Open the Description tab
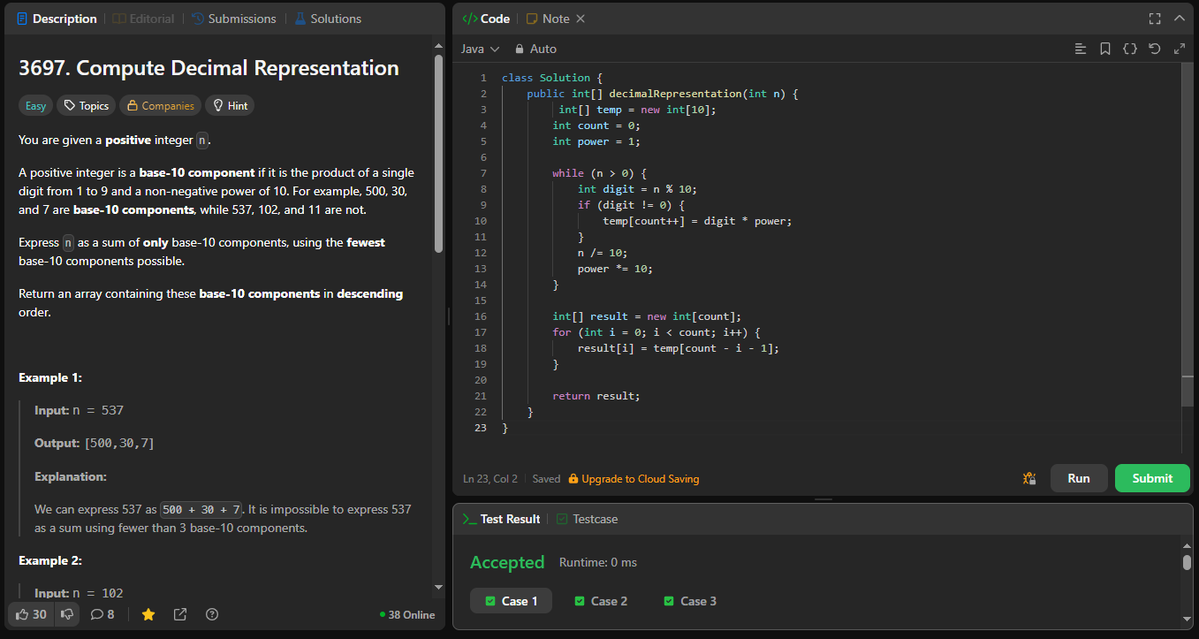Viewport: 1199px width, 639px height. [x=57, y=18]
